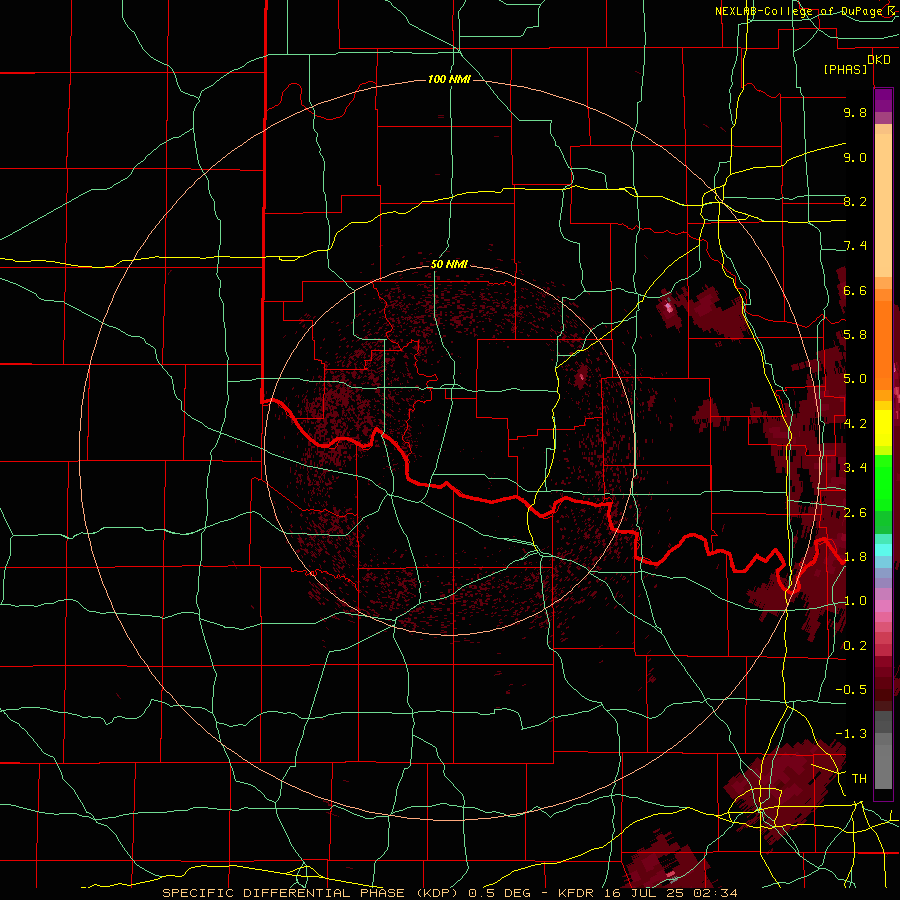Click the 50 NMI range ring label
Viewport: 900px width, 900px height.
point(449,264)
